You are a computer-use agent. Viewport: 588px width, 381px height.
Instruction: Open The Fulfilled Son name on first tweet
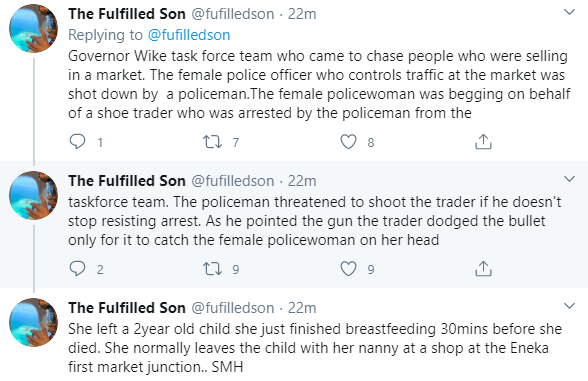tap(127, 14)
